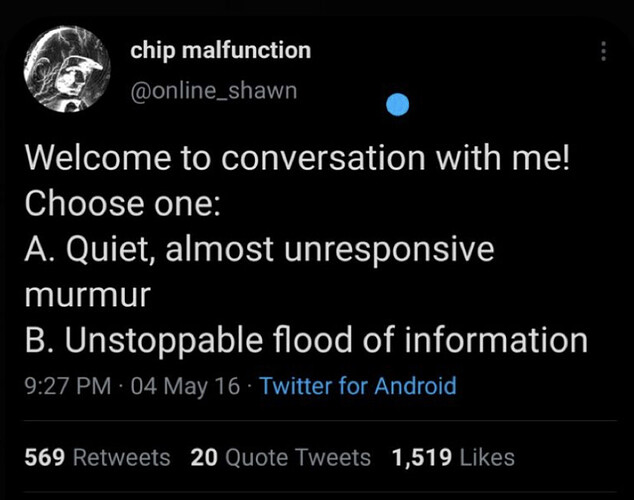Show the 1,519 Likes list
This screenshot has height=500, width=634.
click(x=453, y=458)
